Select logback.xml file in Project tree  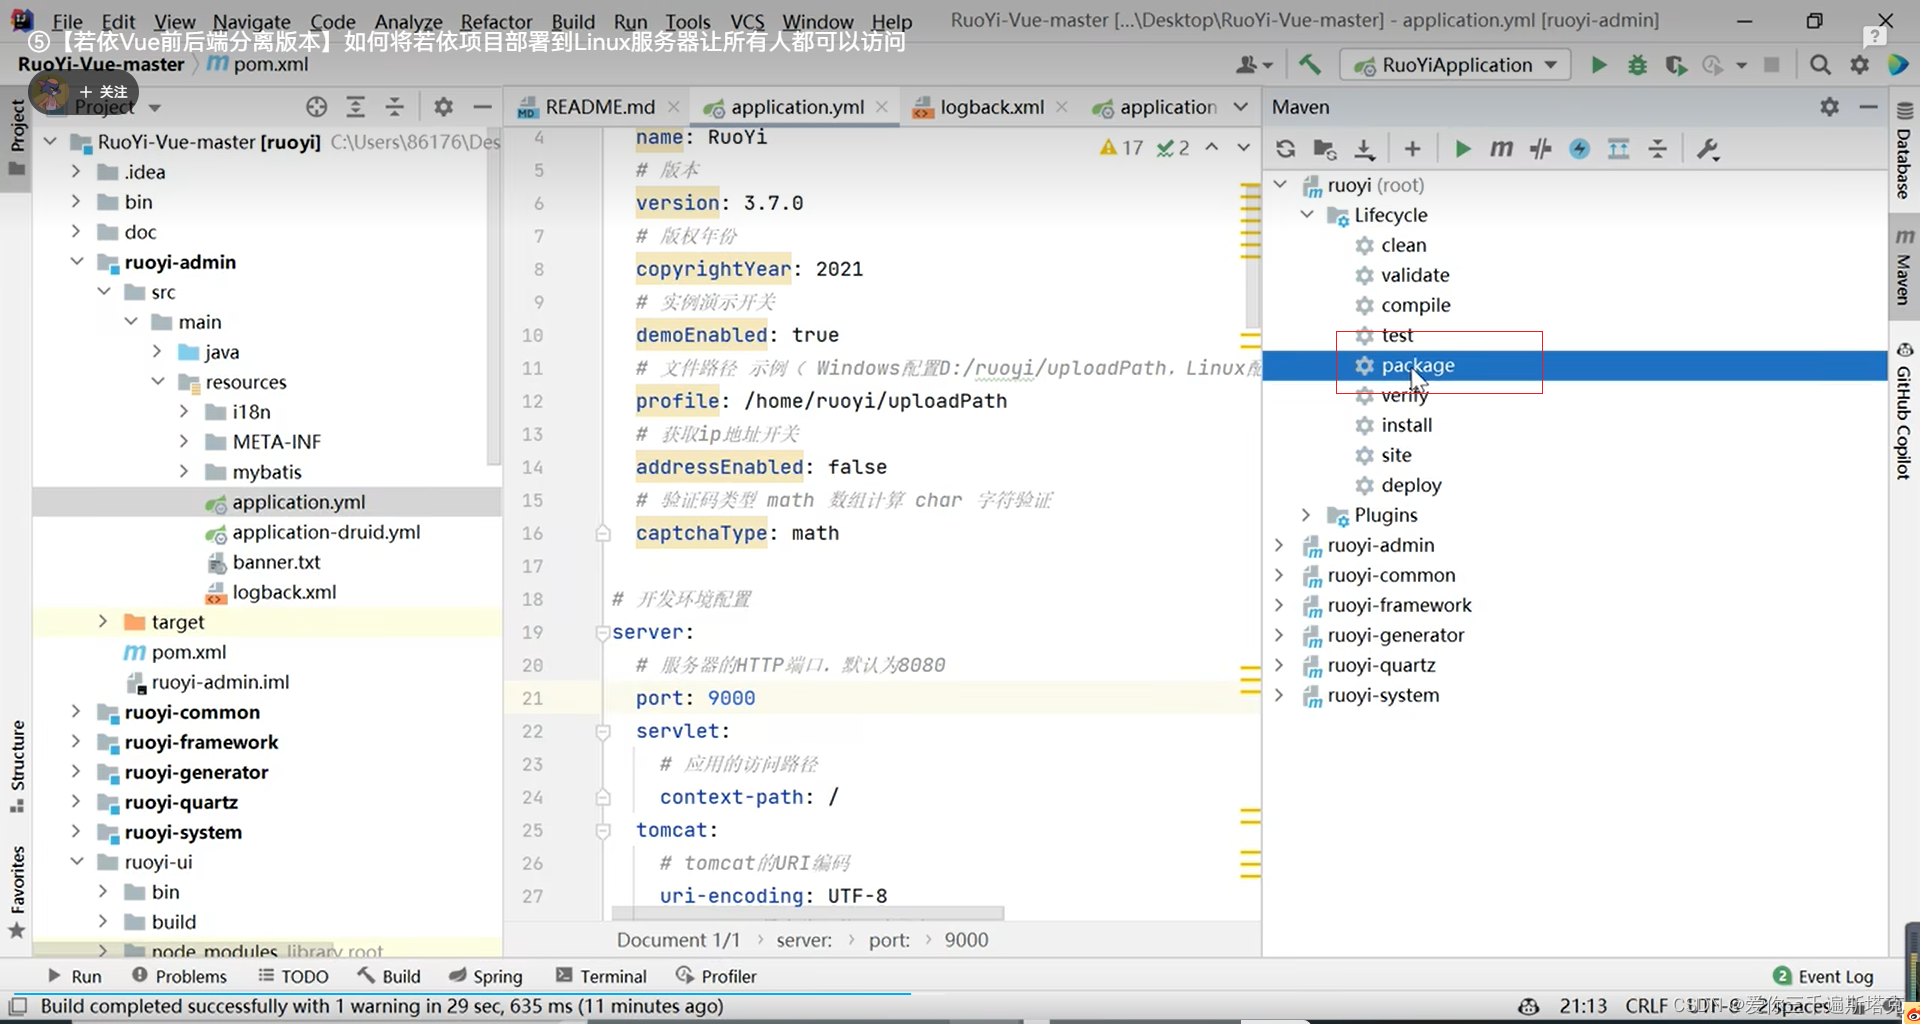[x=284, y=592]
